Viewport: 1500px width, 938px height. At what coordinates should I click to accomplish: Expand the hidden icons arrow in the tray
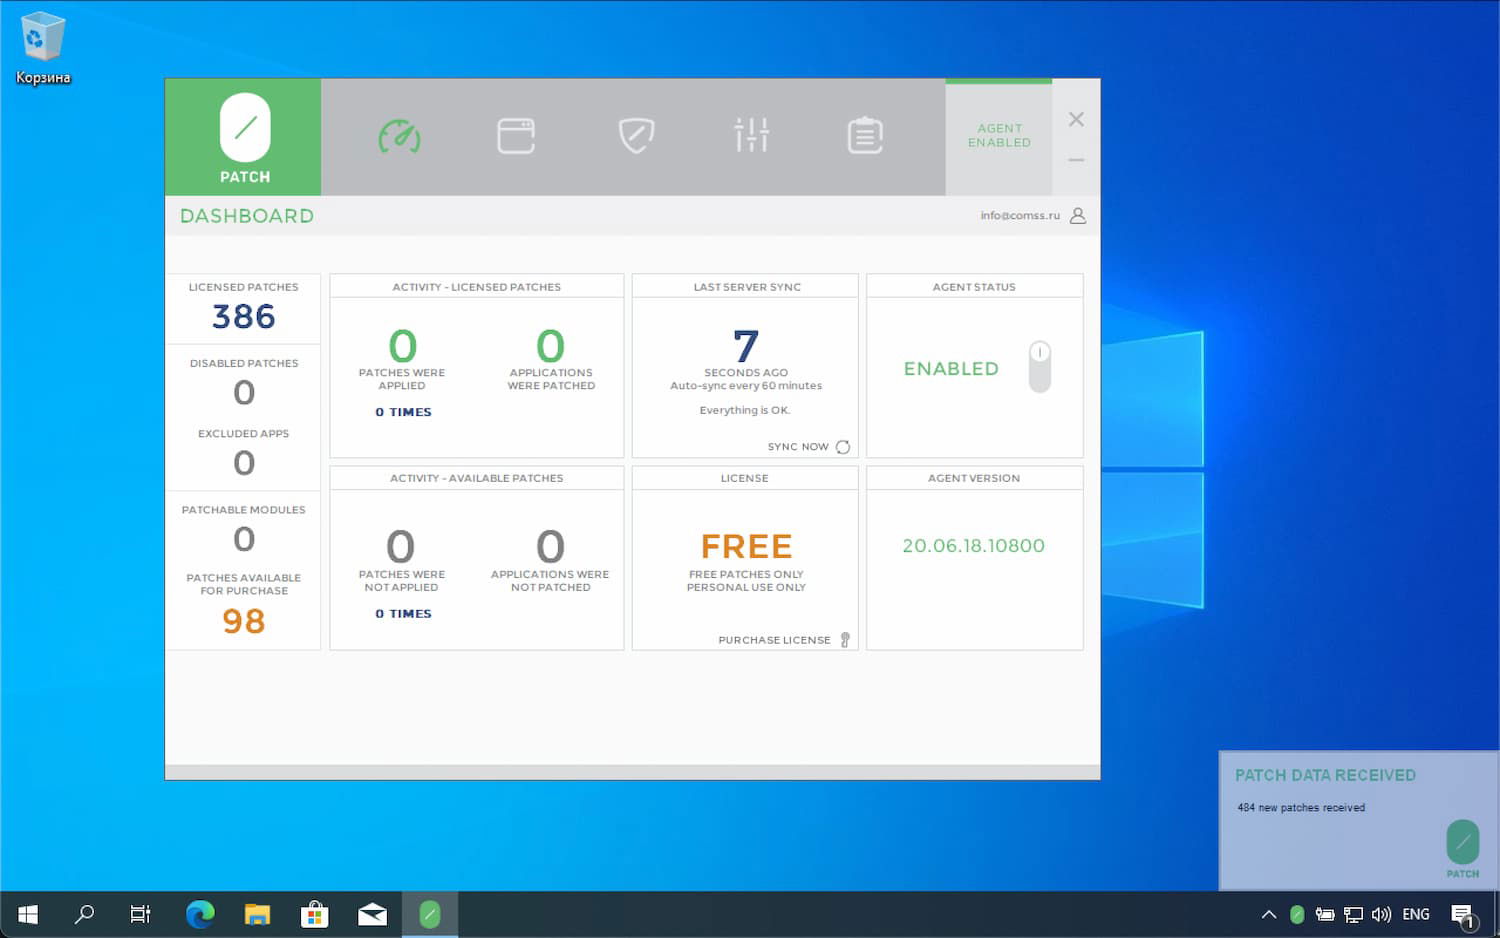coord(1268,913)
